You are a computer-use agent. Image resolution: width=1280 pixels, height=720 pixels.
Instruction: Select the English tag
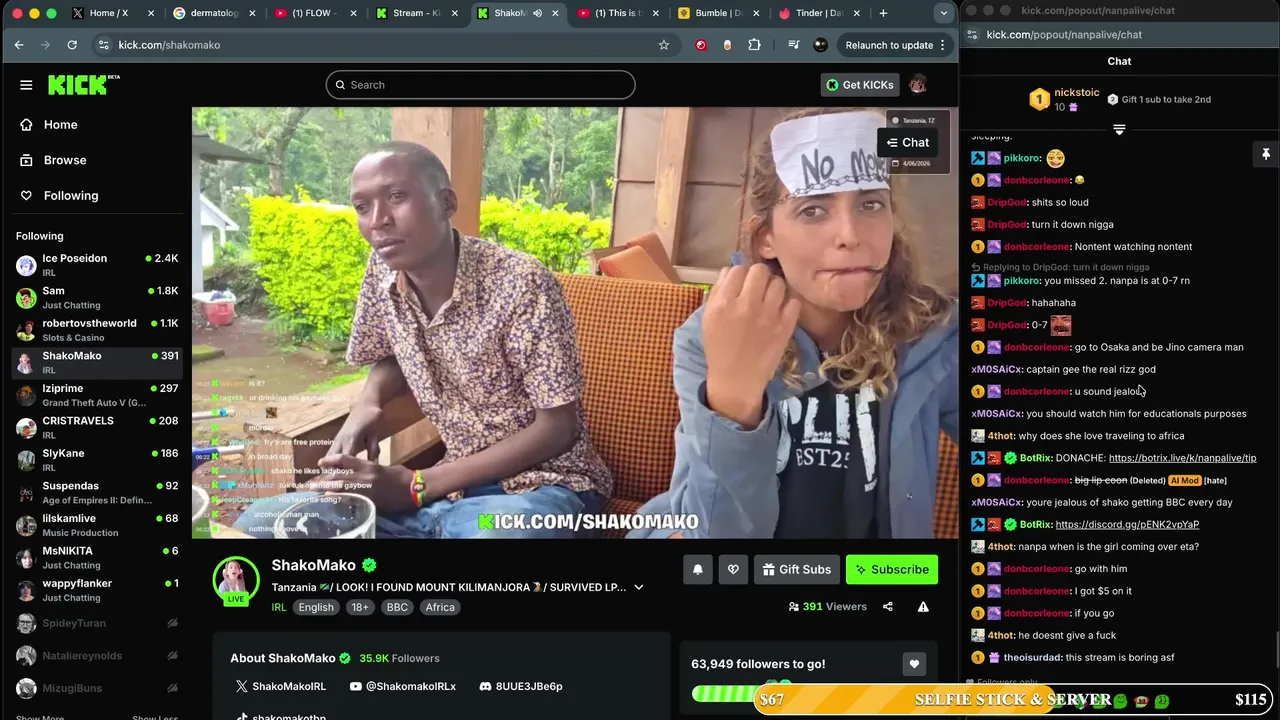(316, 607)
